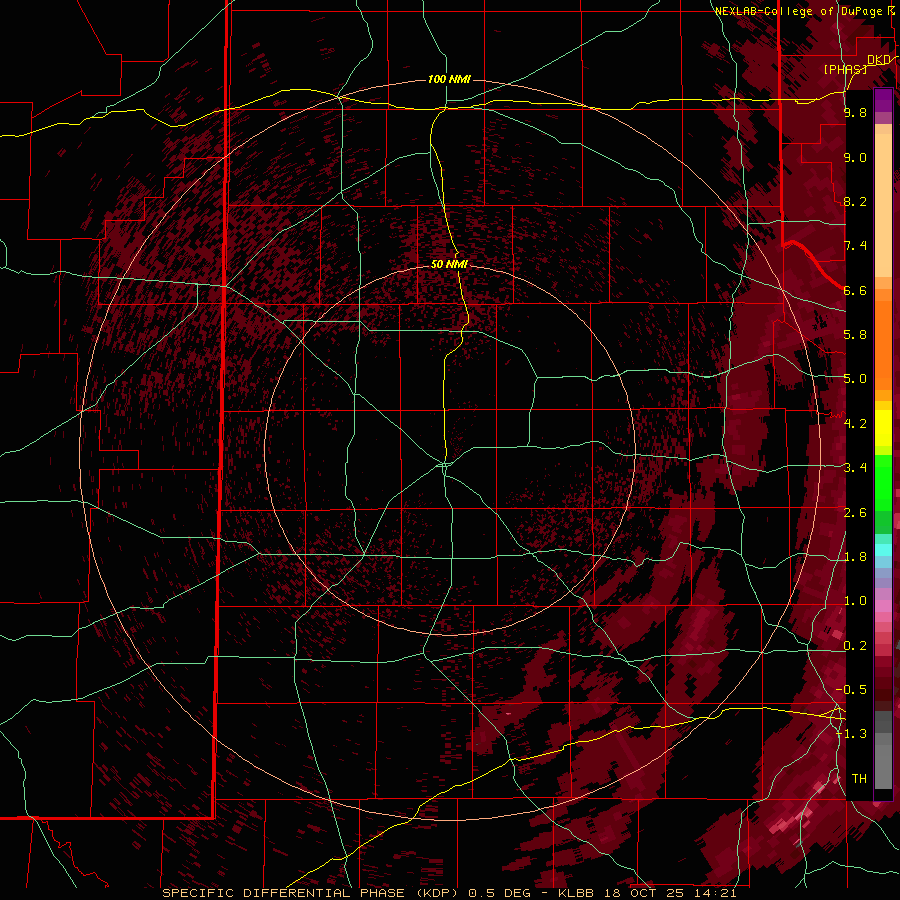The image size is (900, 900).
Task: Click the 50 NMI range ring label
Action: click(x=449, y=264)
